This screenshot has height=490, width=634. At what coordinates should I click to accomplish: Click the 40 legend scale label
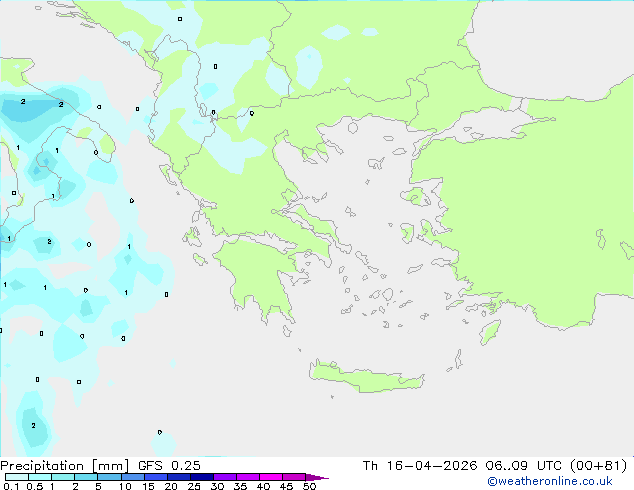click(x=263, y=486)
